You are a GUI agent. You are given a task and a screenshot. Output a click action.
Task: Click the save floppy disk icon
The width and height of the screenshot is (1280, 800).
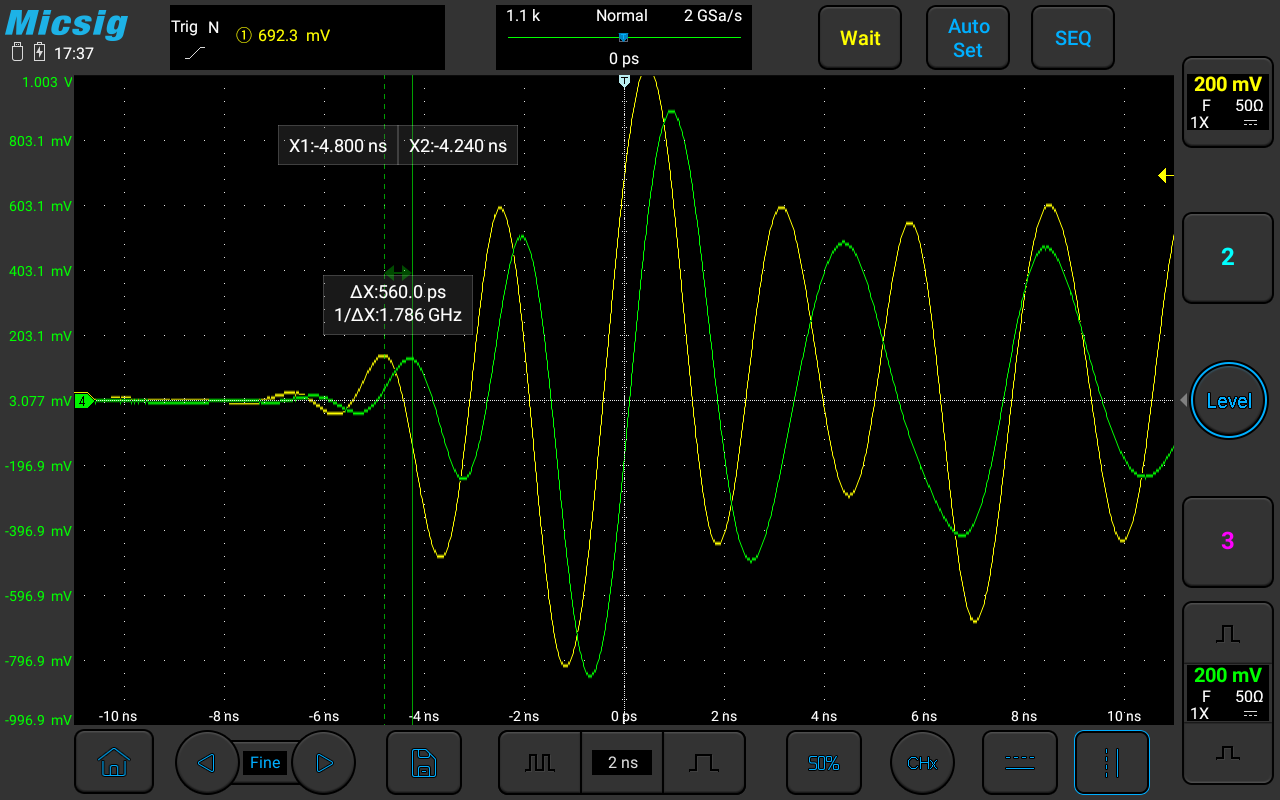click(x=424, y=763)
